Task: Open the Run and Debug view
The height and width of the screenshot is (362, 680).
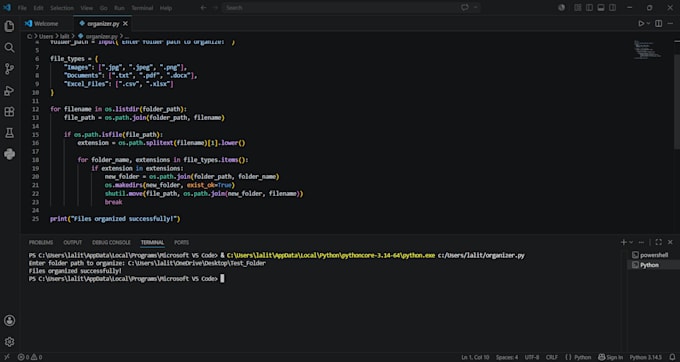Action: pos(9,91)
